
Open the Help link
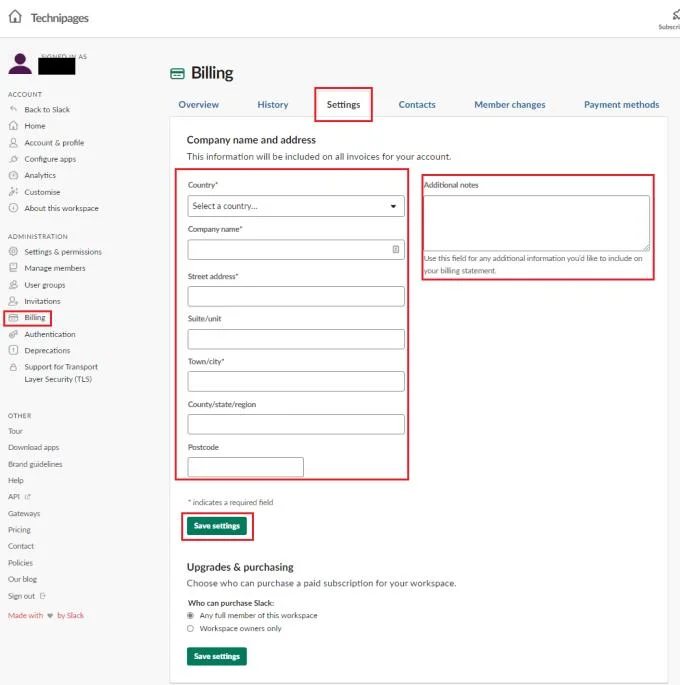tap(16, 481)
